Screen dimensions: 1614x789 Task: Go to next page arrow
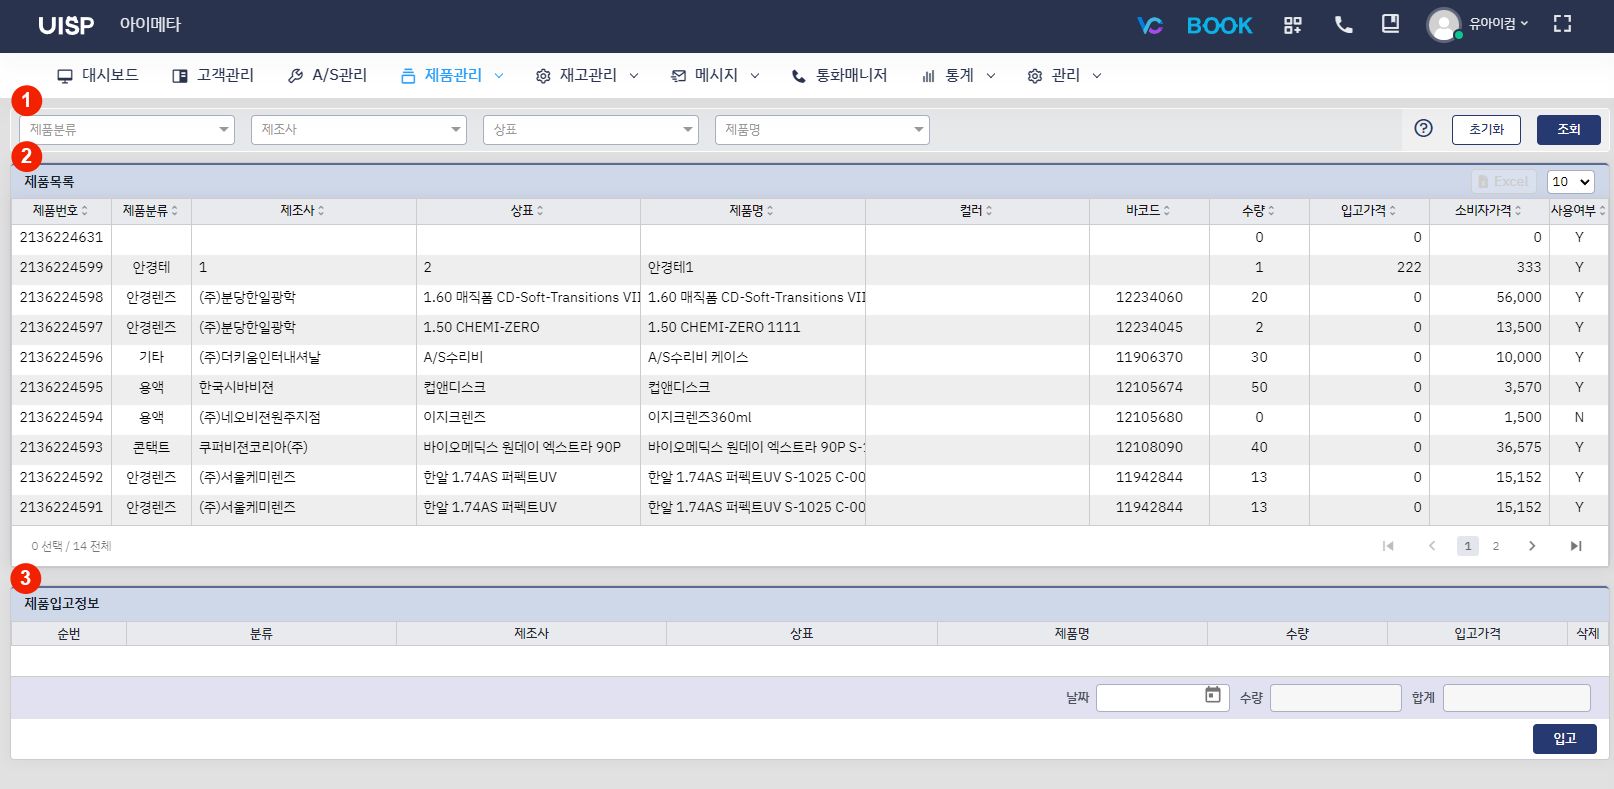point(1532,546)
